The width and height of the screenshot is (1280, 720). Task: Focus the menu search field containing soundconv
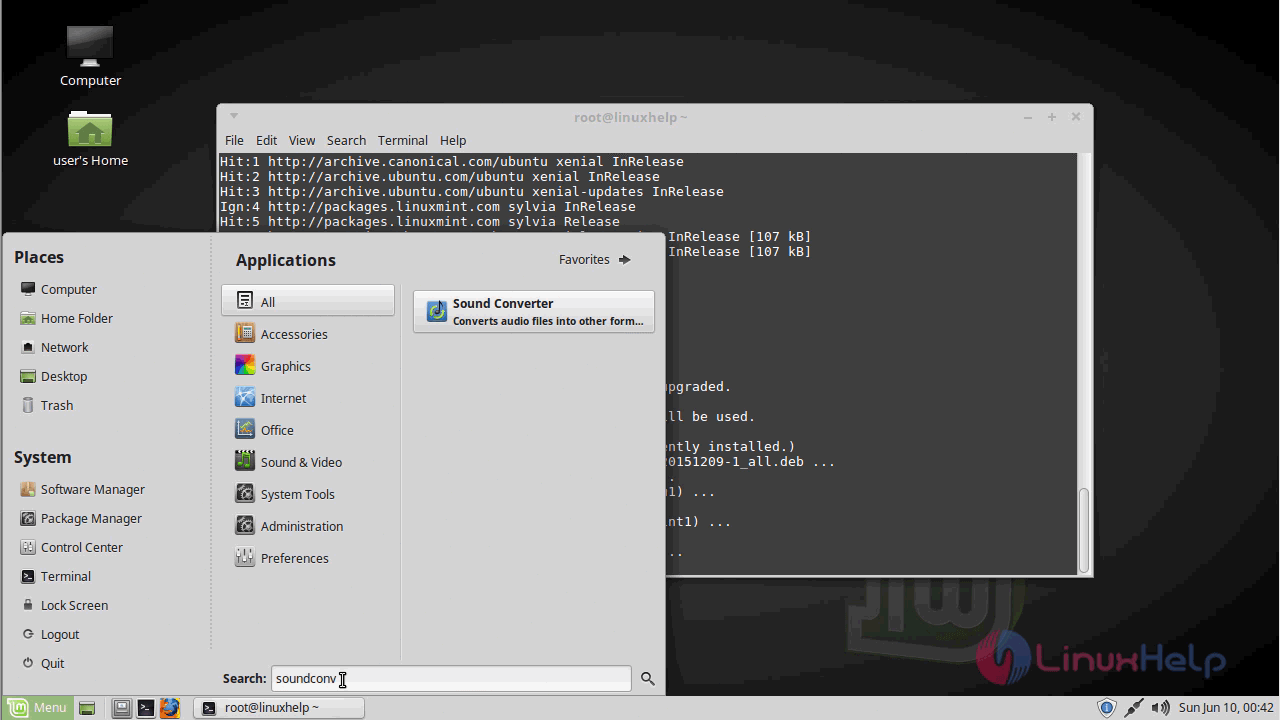451,679
